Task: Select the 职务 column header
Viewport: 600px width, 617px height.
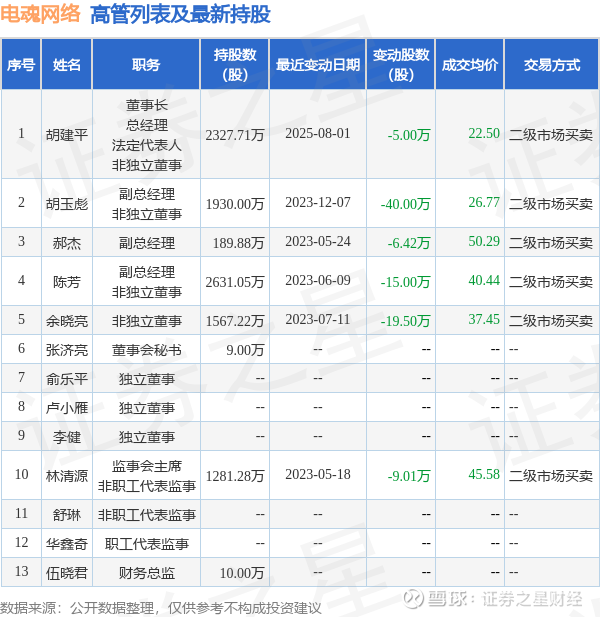Action: (146, 65)
